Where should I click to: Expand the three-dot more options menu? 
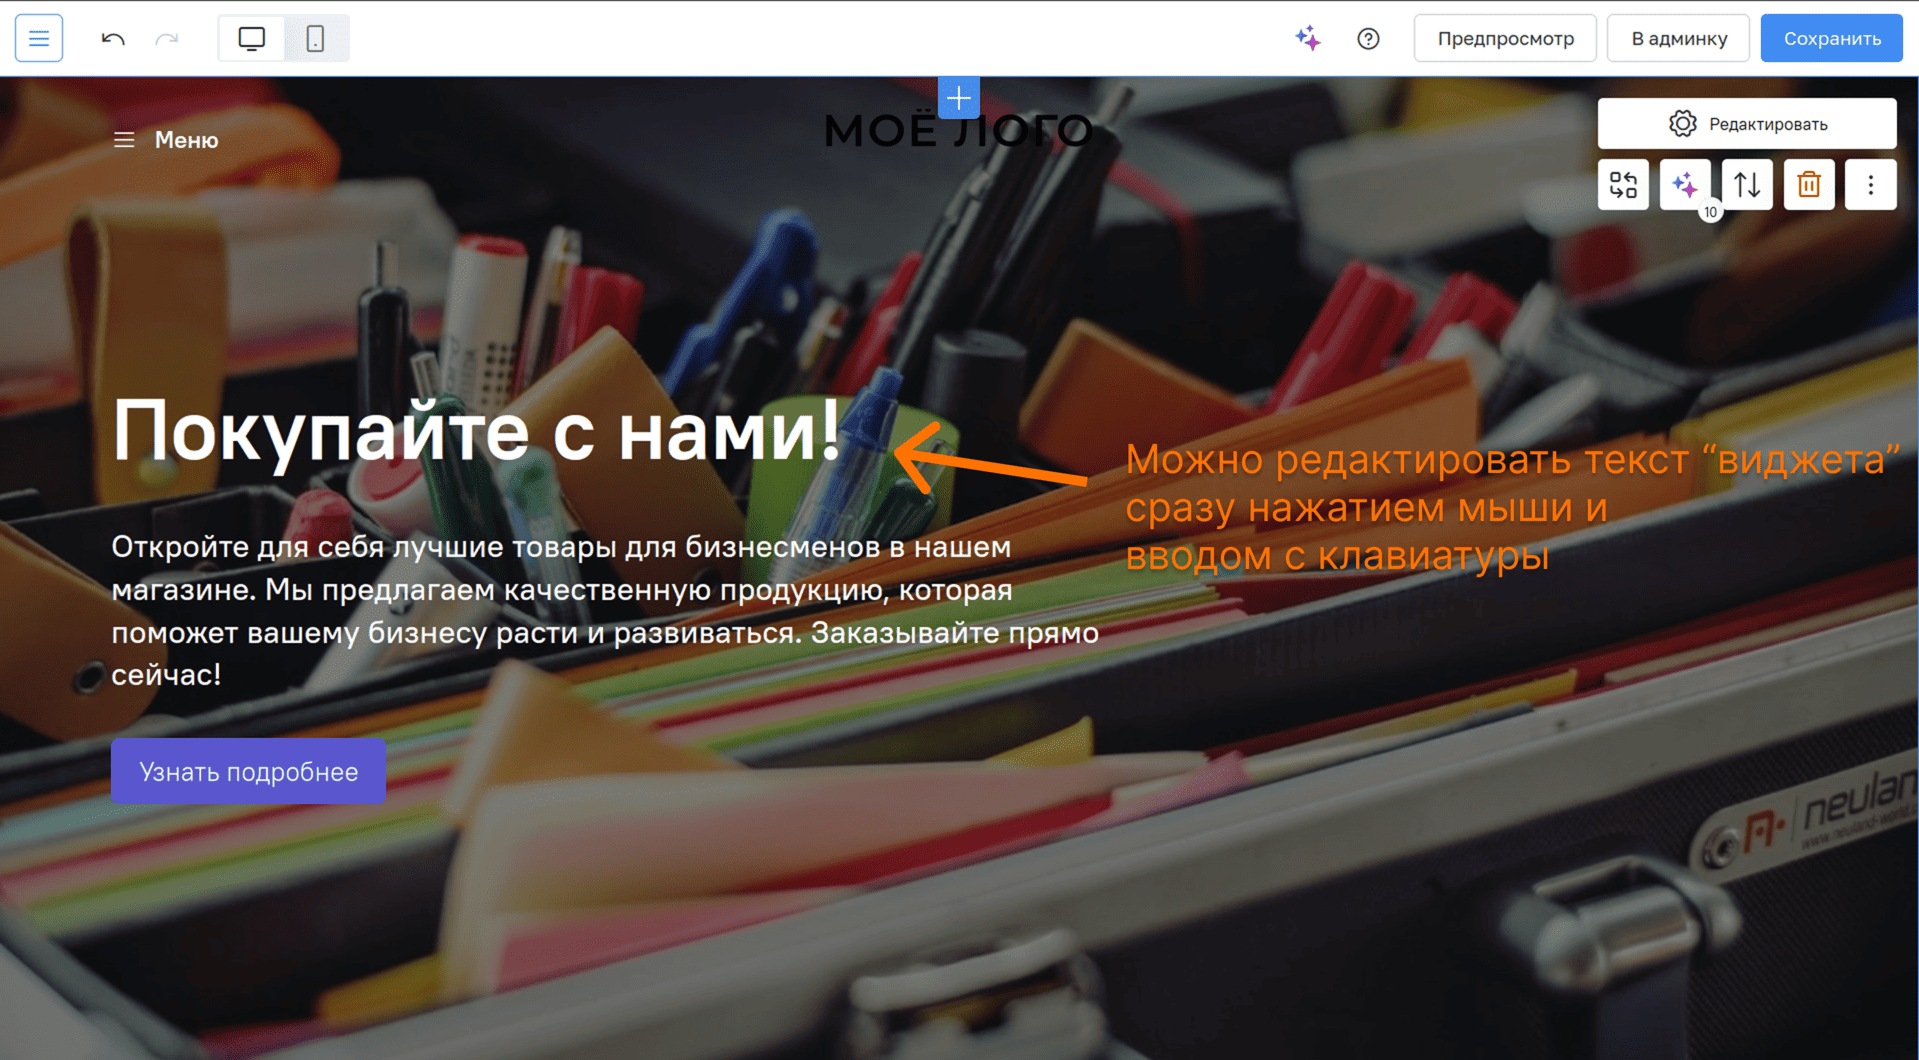pos(1871,185)
